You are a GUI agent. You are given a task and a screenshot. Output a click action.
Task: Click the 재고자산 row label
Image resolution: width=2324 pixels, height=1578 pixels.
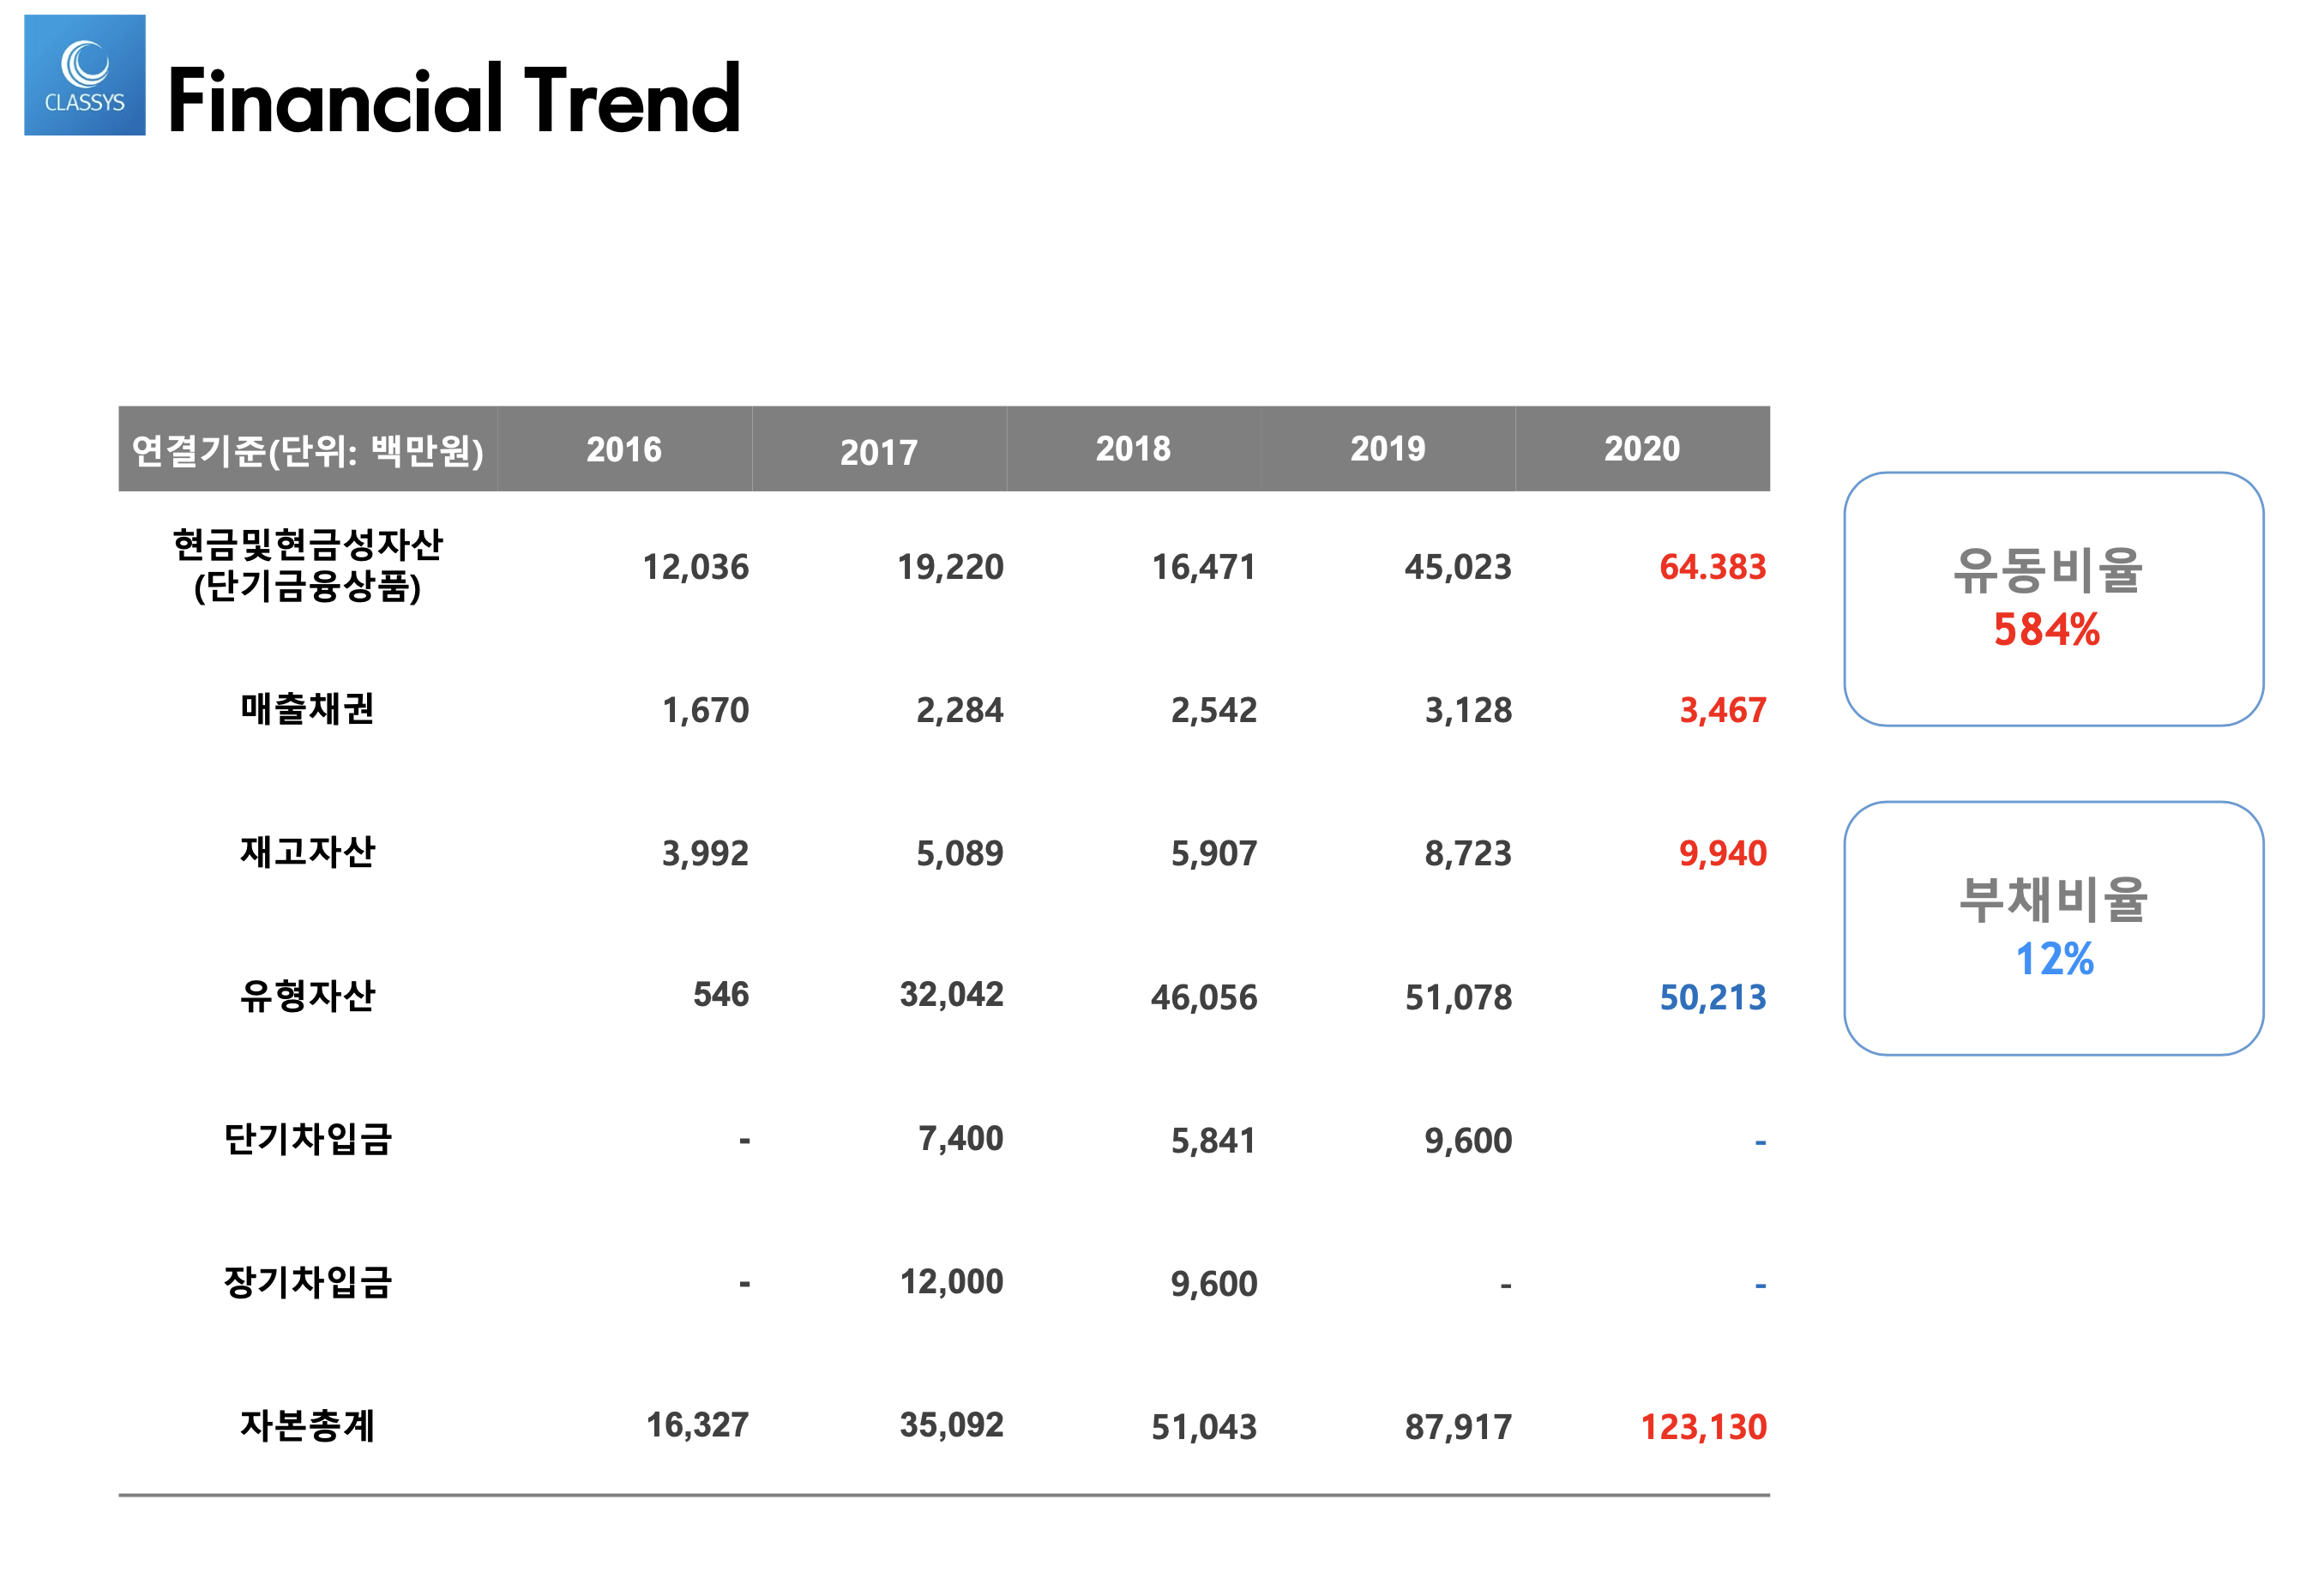308,852
